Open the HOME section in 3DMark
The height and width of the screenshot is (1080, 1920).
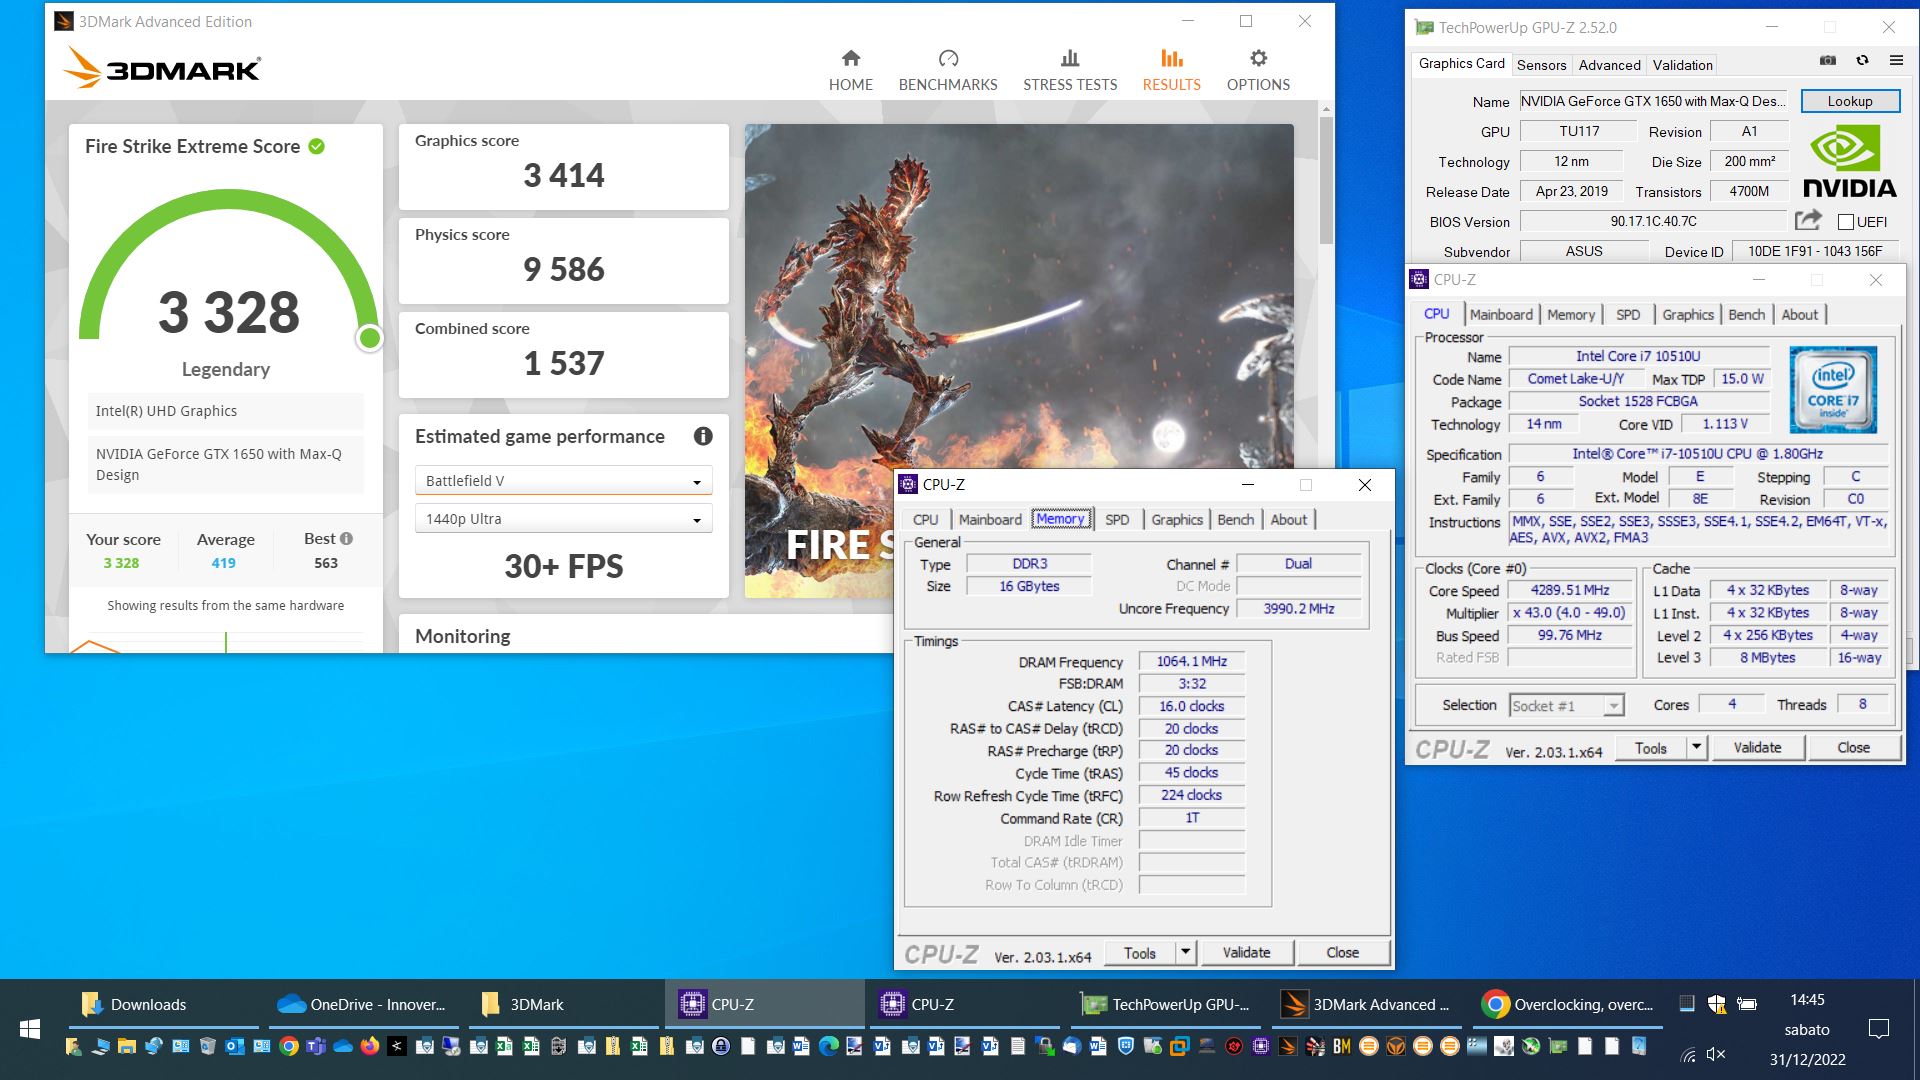tap(850, 70)
